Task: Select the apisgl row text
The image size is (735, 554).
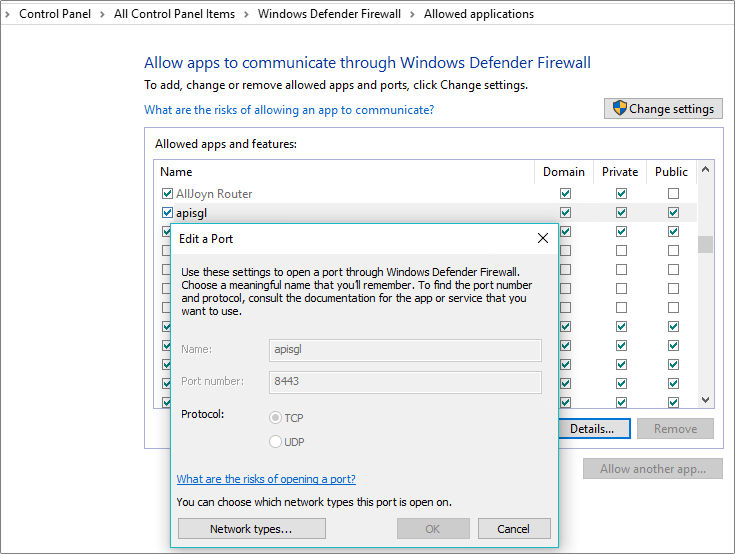Action: (x=191, y=213)
